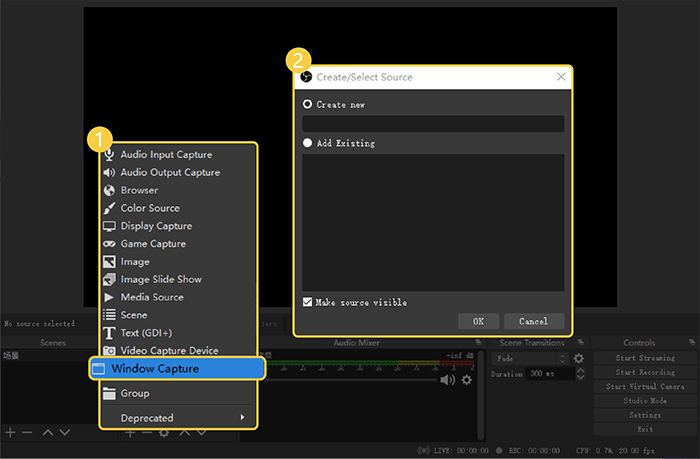The width and height of the screenshot is (700, 459).
Task: Select Video Capture Device menu entry
Action: point(169,351)
